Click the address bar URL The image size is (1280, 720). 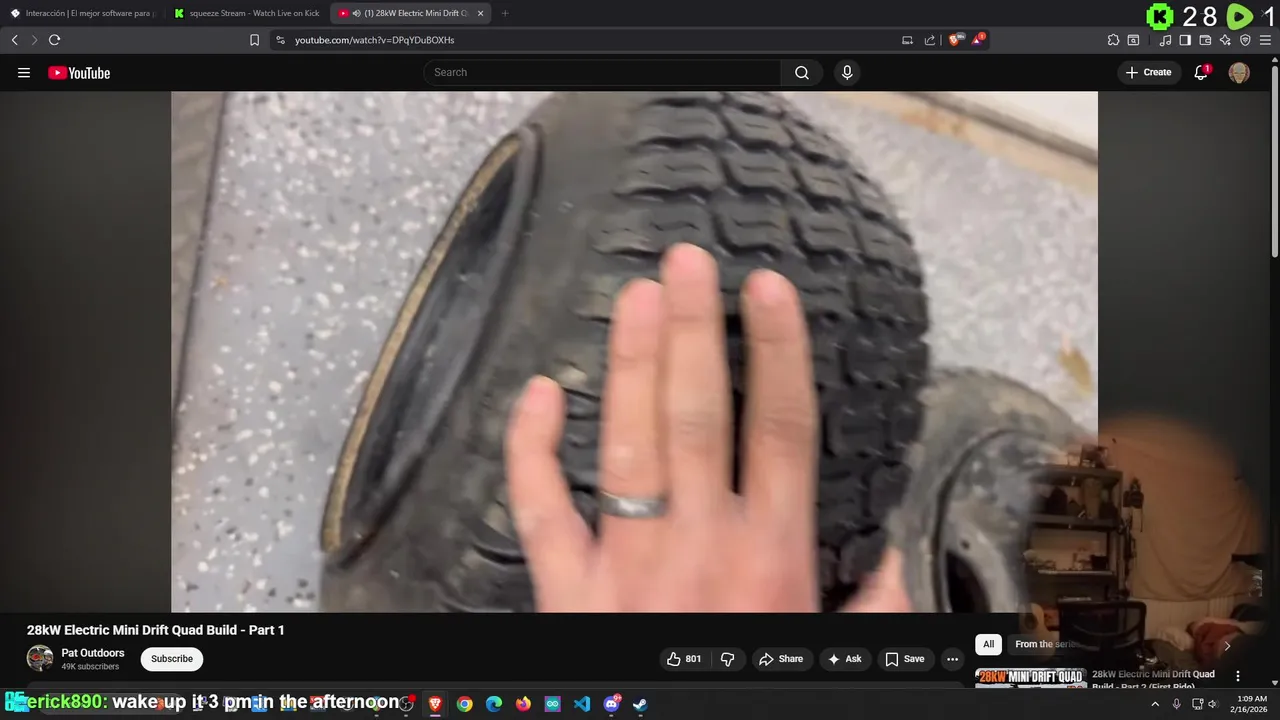pyautogui.click(x=374, y=40)
